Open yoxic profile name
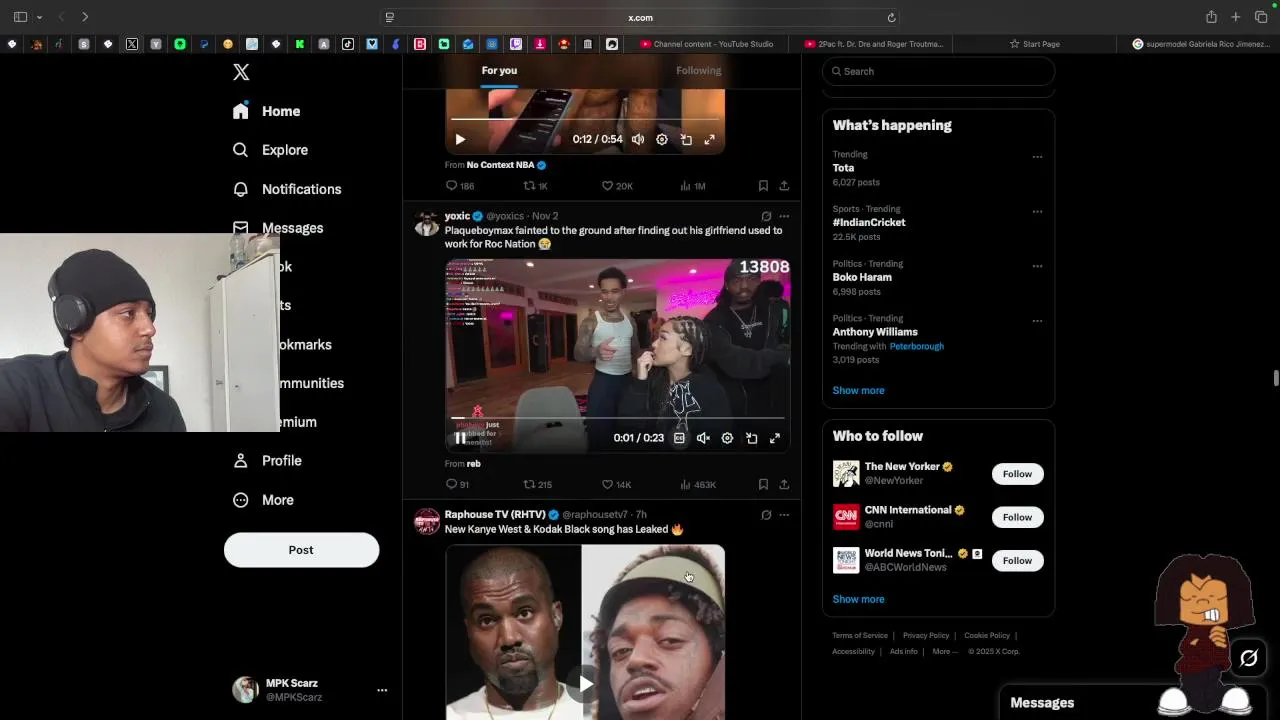Screen dimensions: 1280x720 (457, 216)
